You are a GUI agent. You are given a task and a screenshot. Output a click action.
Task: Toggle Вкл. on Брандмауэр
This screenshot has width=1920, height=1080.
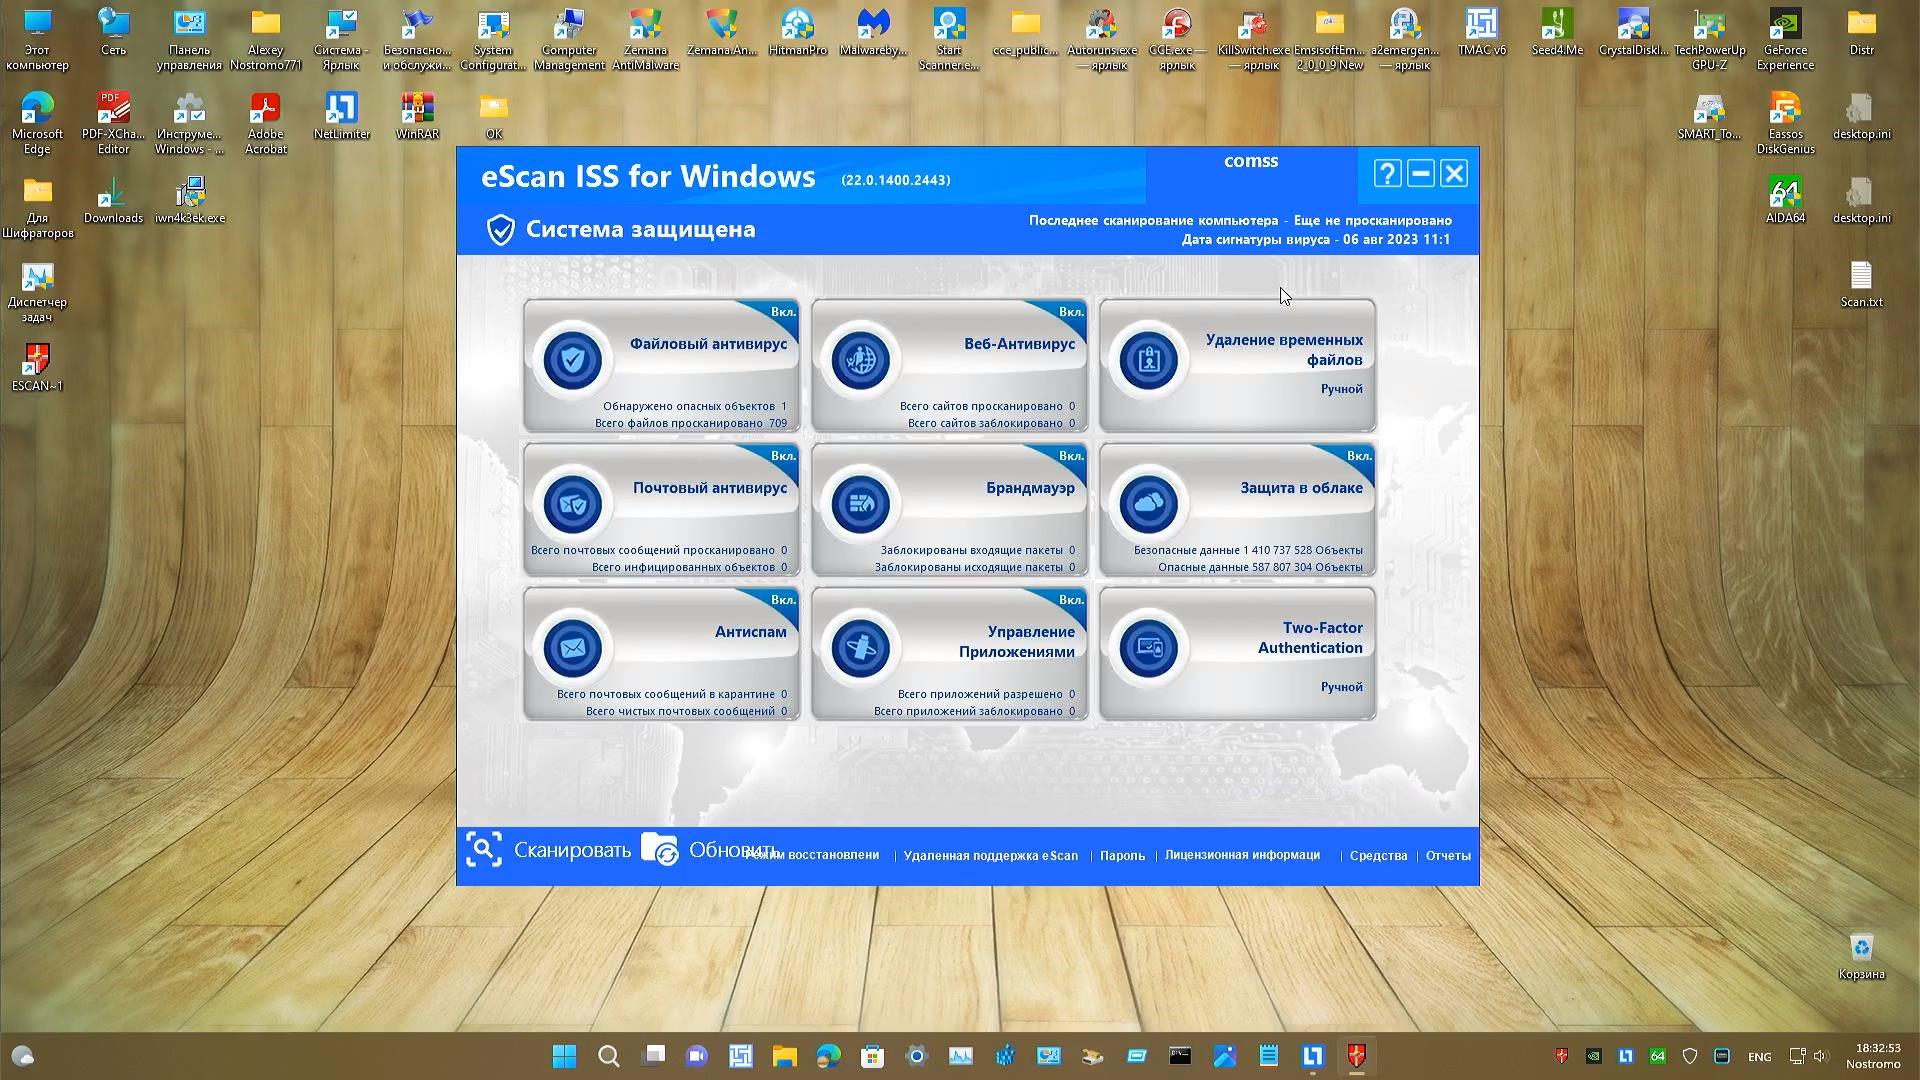click(1071, 456)
